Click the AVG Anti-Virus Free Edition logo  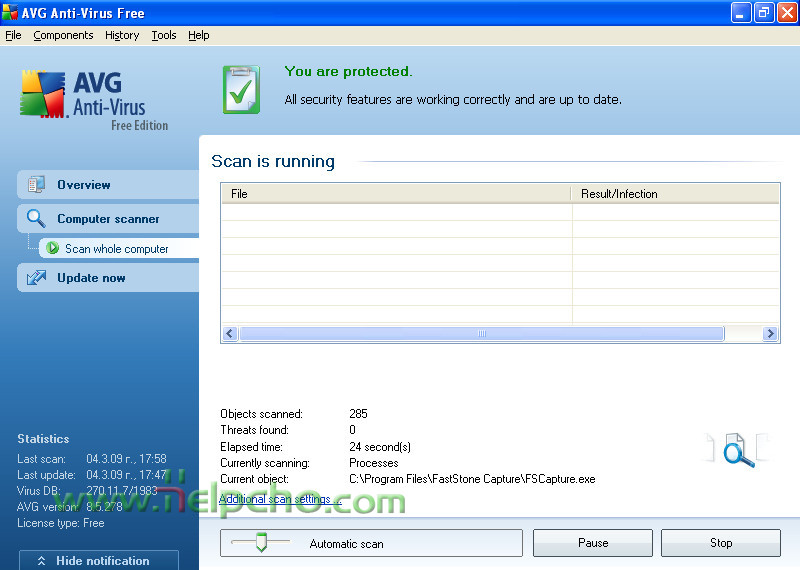(94, 101)
